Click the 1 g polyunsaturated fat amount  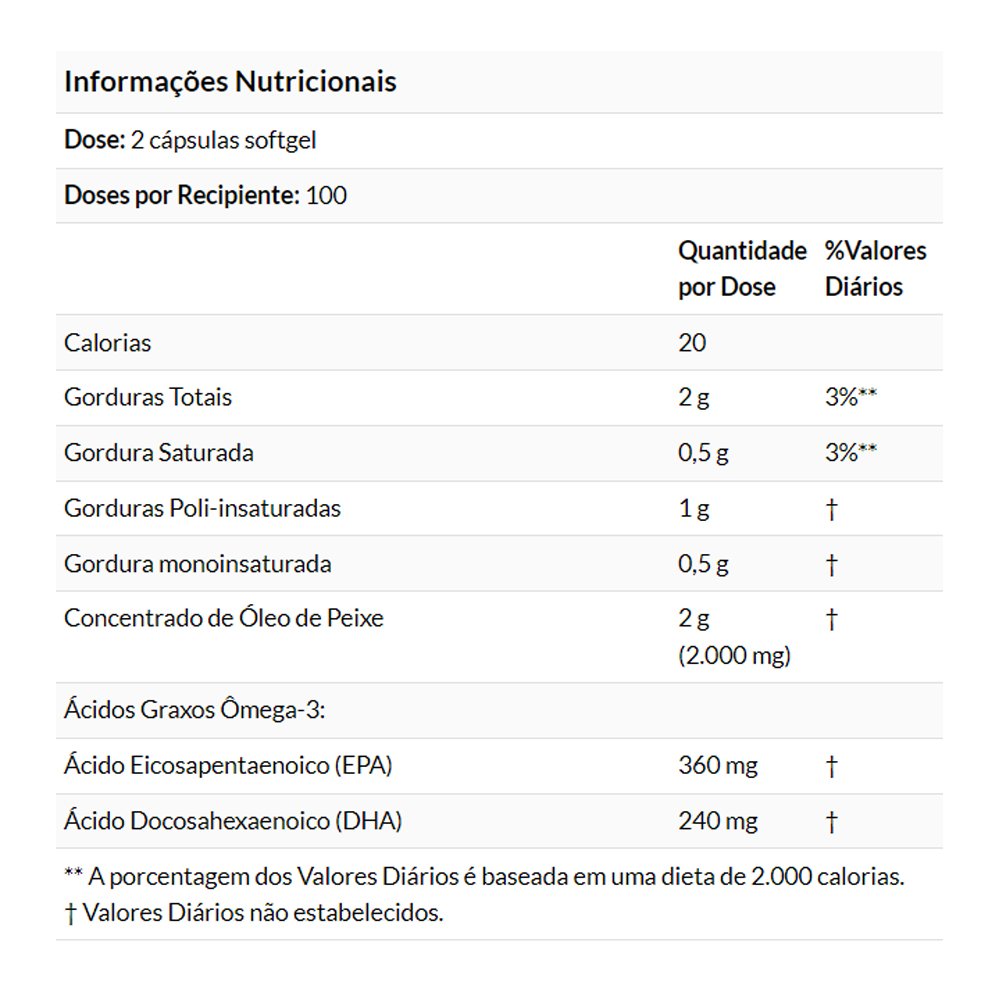tap(694, 508)
